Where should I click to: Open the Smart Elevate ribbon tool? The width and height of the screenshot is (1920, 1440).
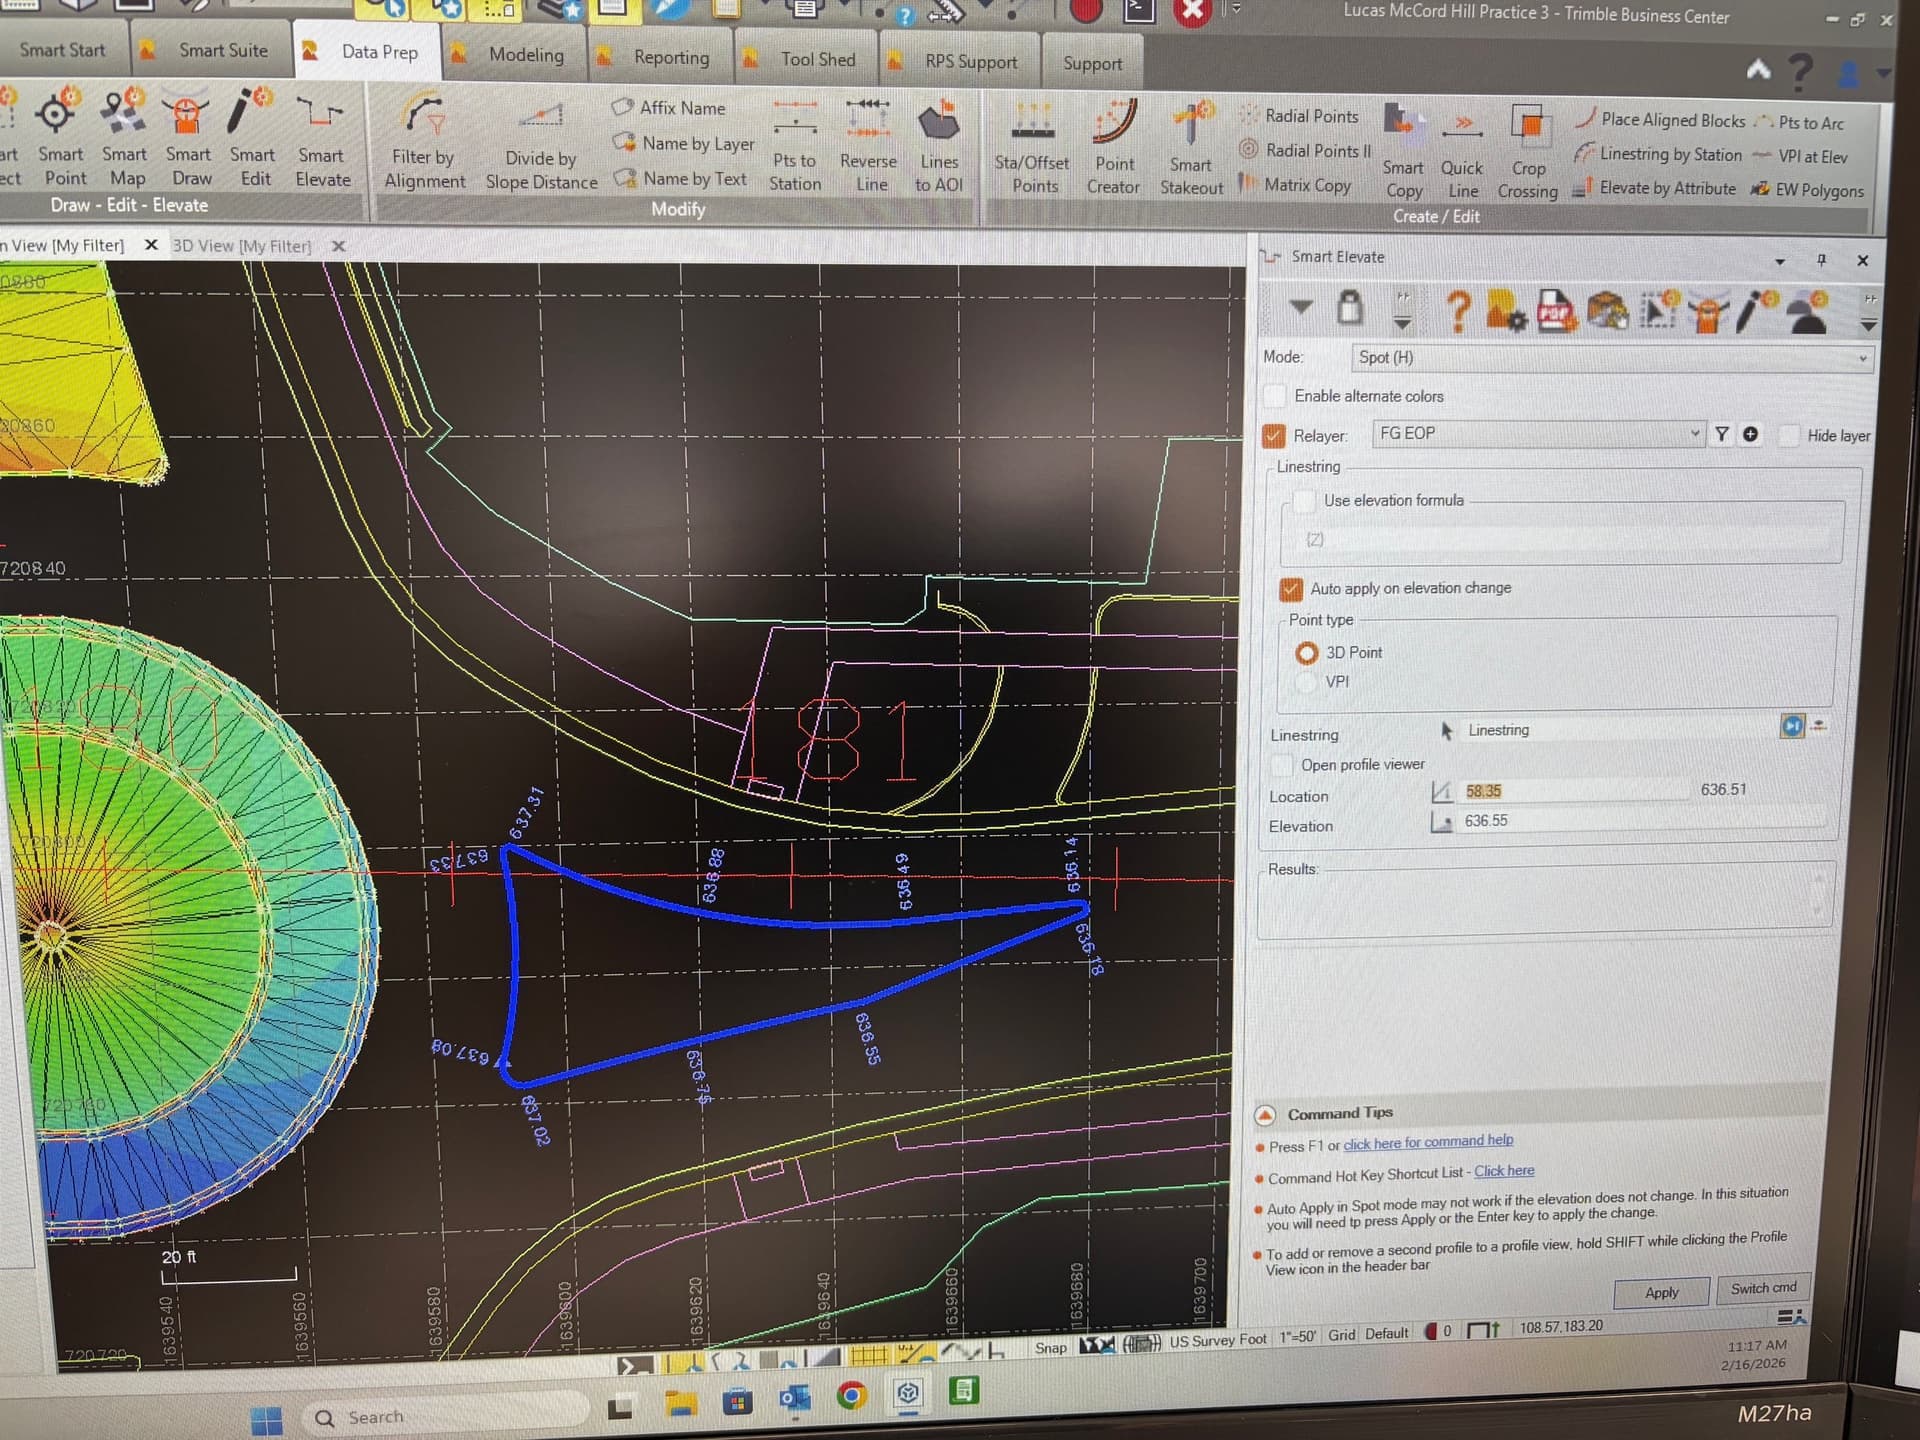[322, 138]
